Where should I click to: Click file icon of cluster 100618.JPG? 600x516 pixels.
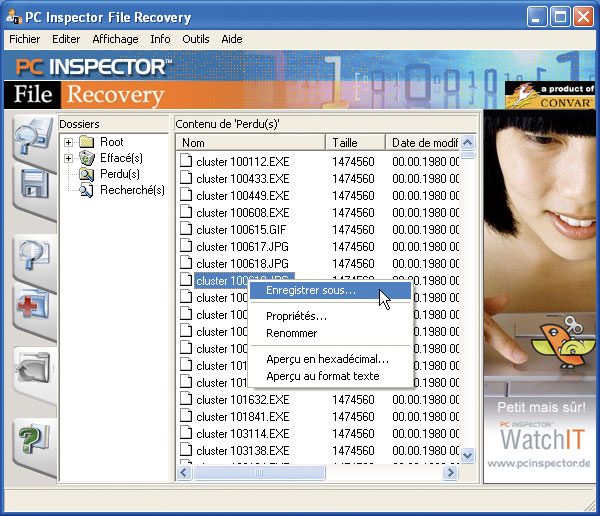click(186, 262)
